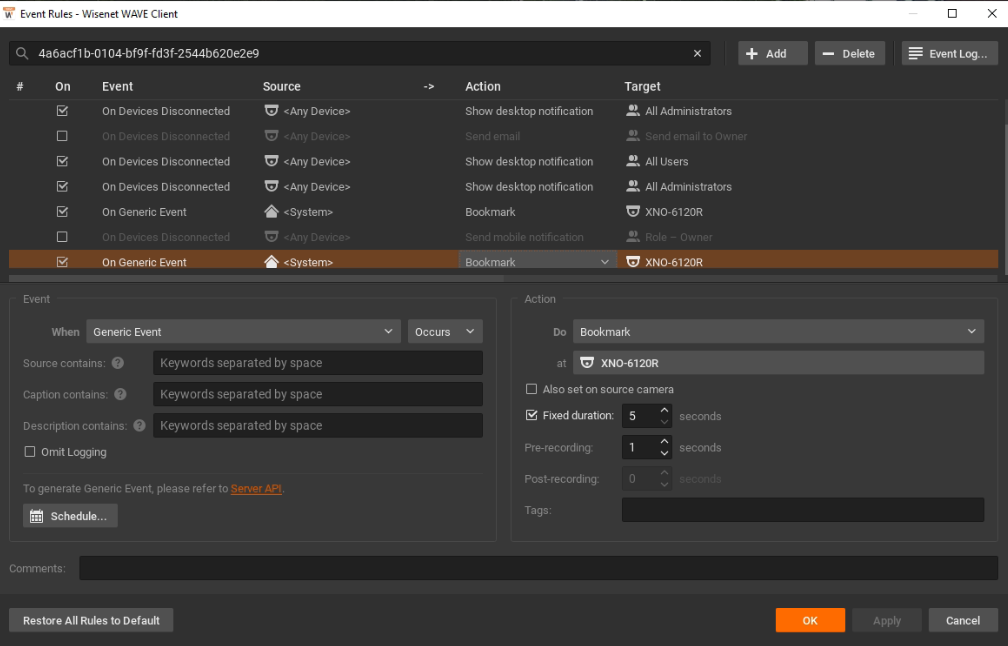Click the device icon in the All Users rule
Image resolution: width=1008 pixels, height=646 pixels.
coord(271,161)
